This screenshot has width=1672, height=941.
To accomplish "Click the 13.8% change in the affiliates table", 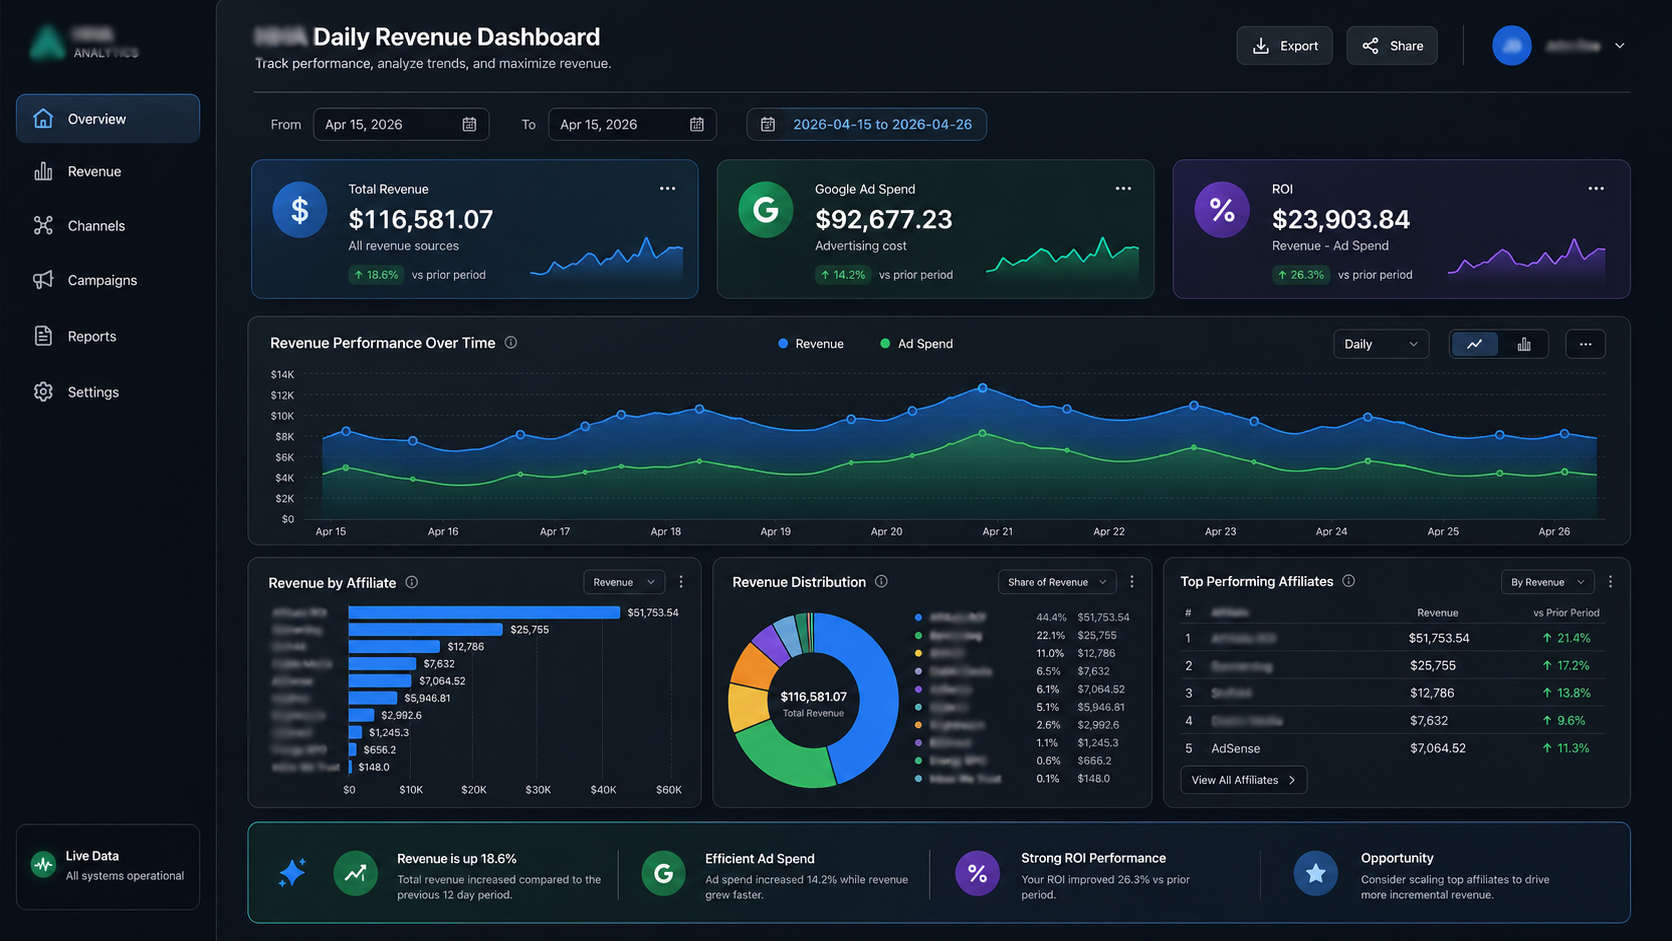I will pos(1566,693).
